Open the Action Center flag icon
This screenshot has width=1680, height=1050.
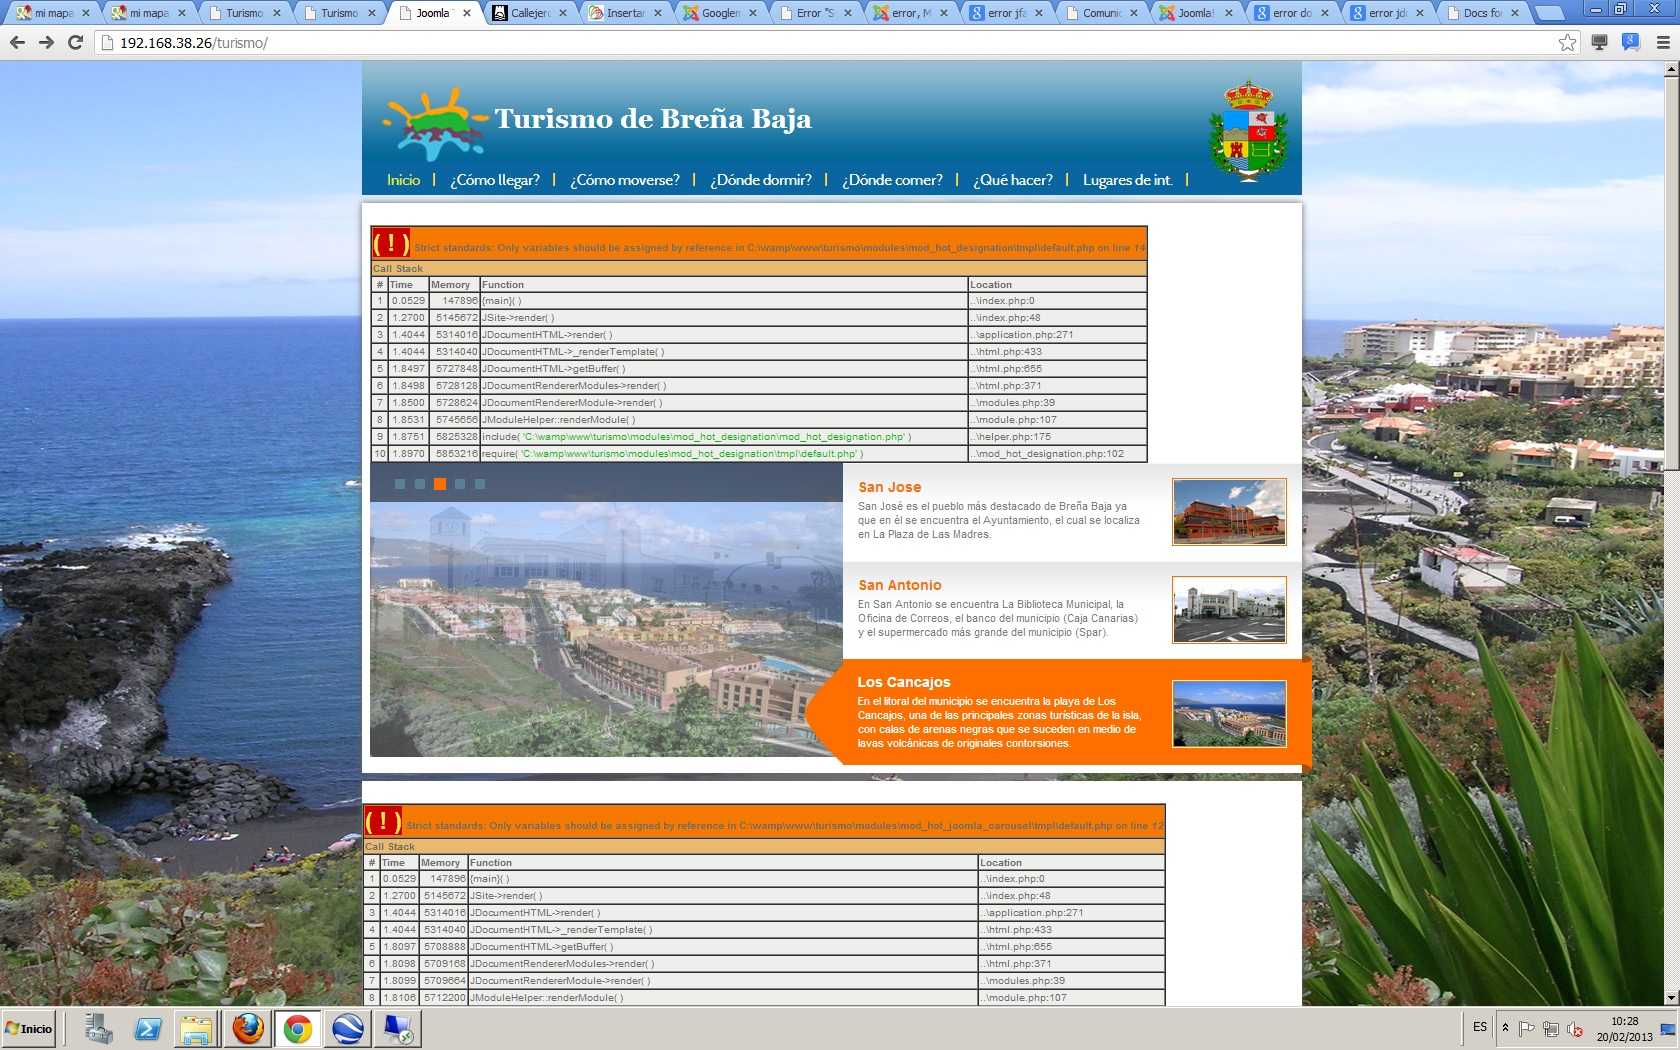tap(1527, 1028)
